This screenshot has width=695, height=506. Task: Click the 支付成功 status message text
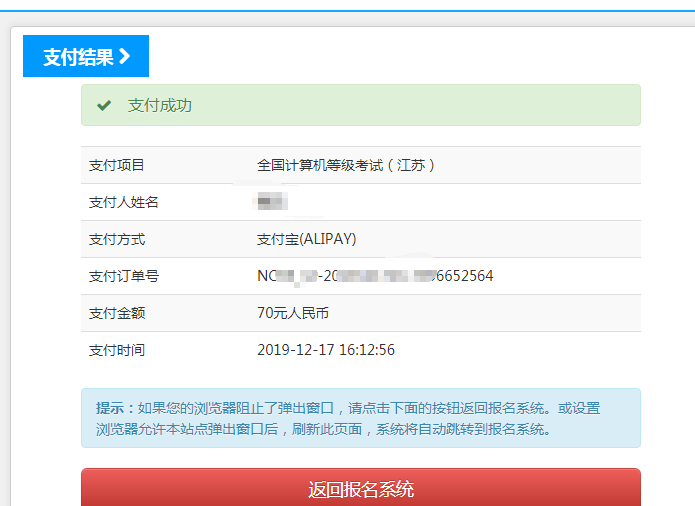click(159, 105)
